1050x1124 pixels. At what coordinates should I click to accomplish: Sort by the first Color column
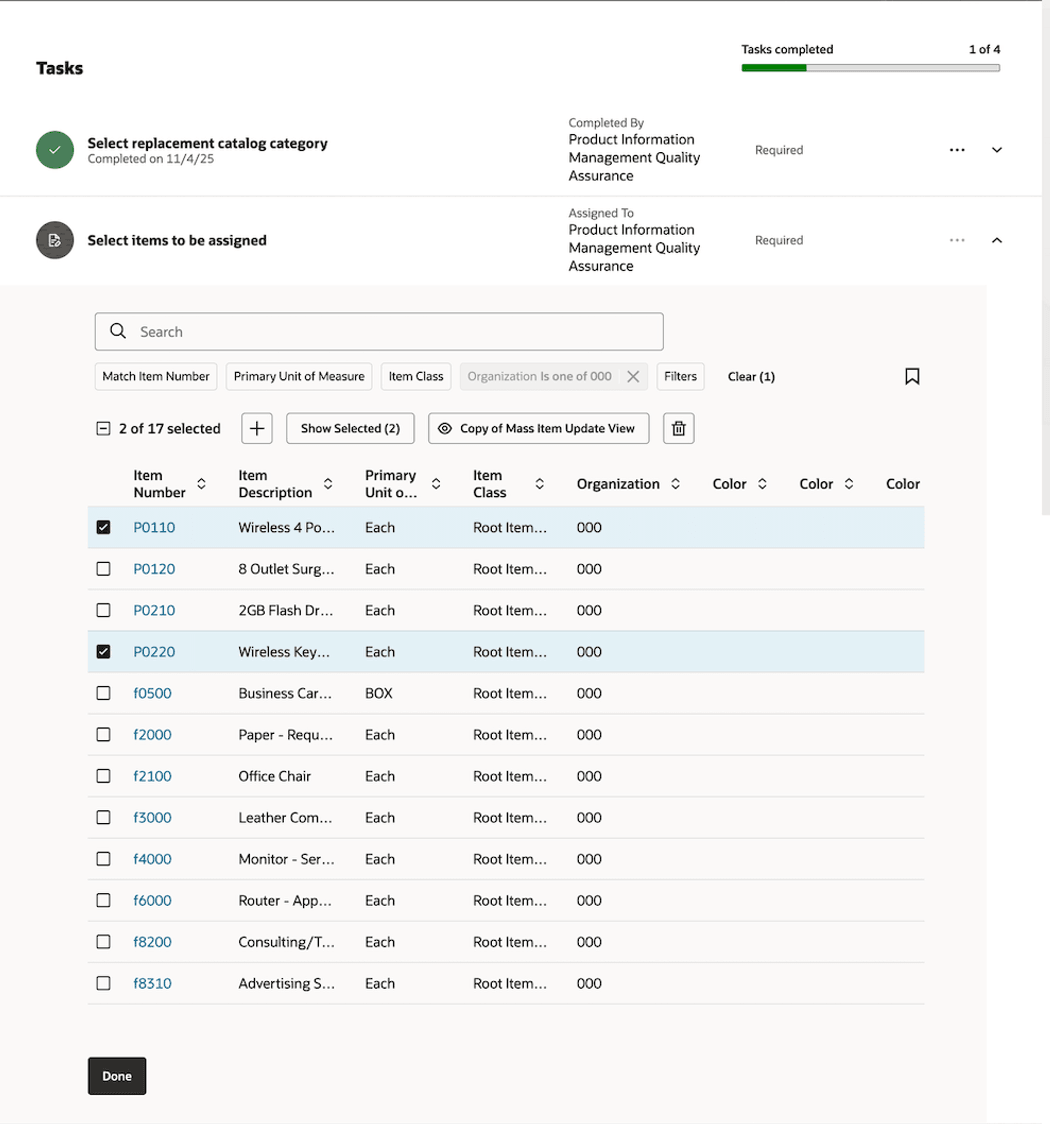point(763,484)
